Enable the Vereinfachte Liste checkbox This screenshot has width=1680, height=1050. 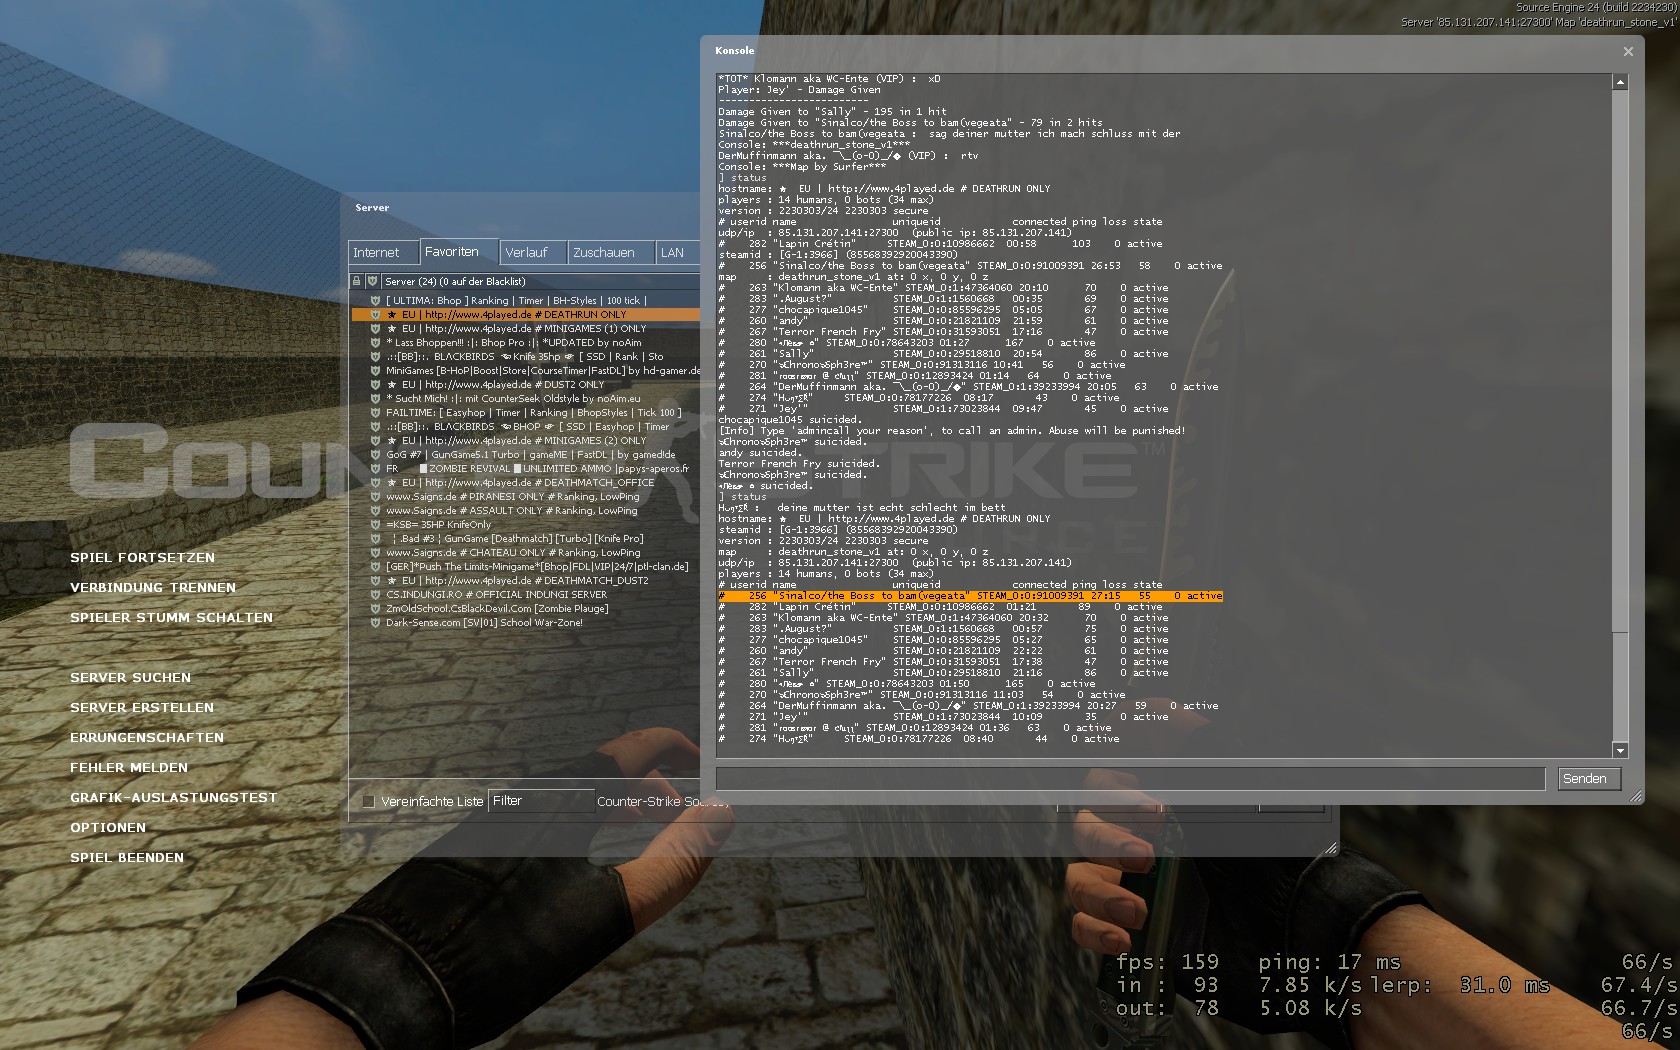[368, 801]
